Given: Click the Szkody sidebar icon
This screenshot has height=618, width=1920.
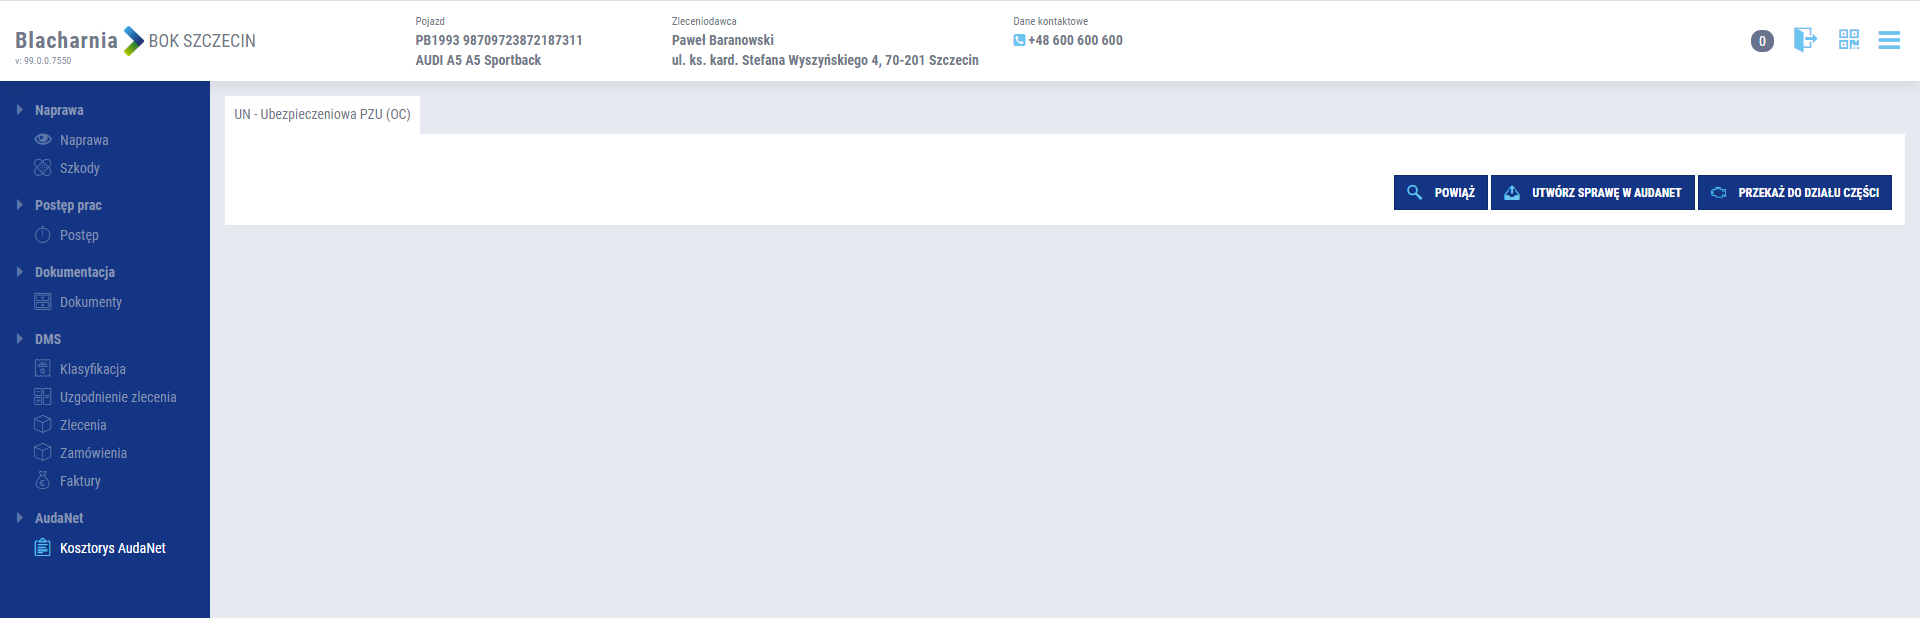Looking at the screenshot, I should click(43, 168).
